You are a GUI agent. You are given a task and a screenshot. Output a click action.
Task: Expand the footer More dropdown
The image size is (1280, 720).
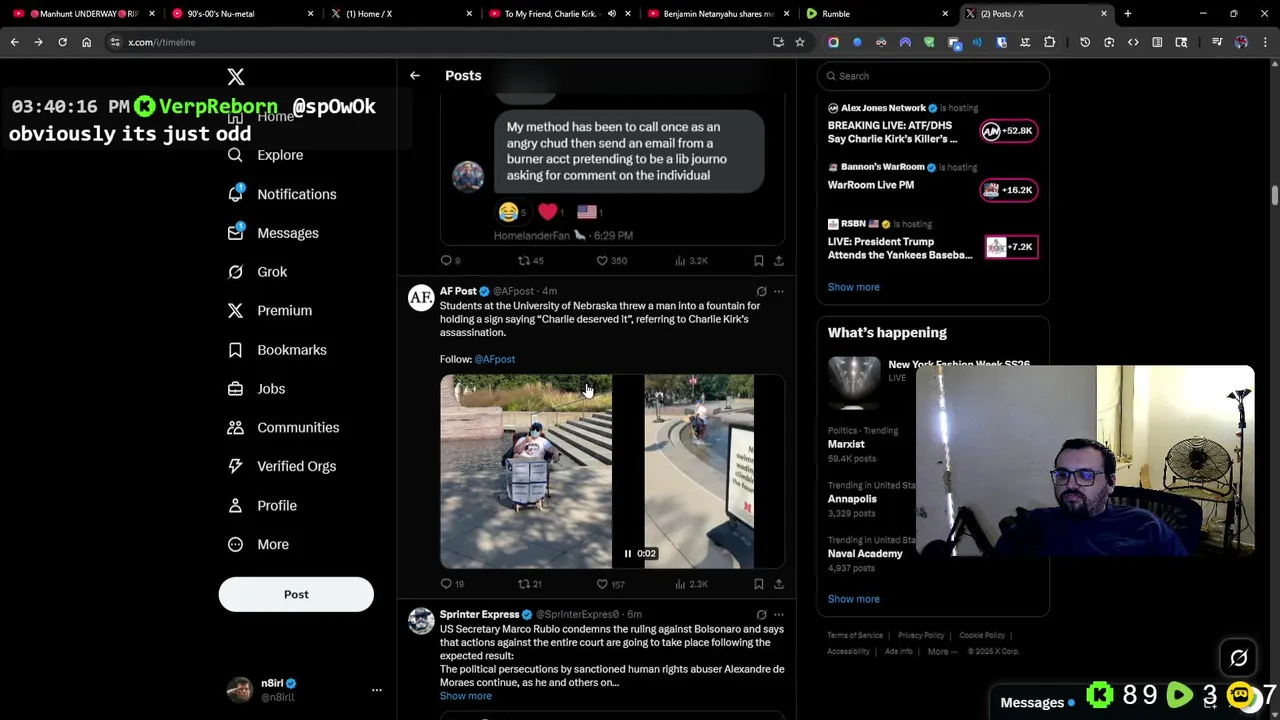point(944,652)
